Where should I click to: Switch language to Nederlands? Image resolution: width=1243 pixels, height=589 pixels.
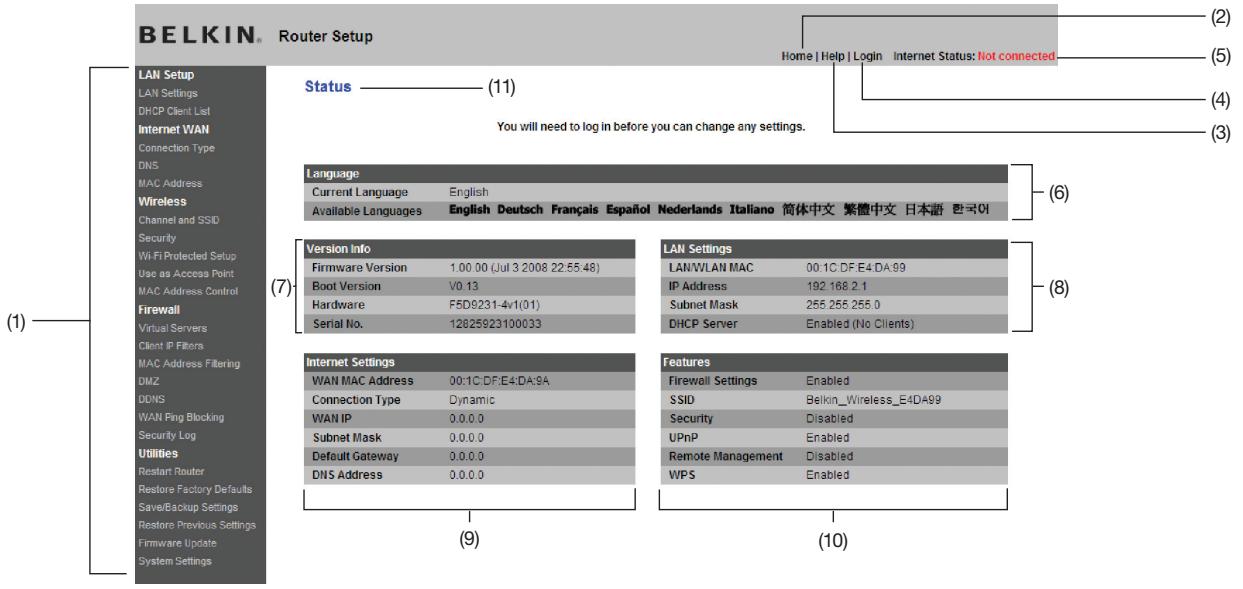[x=691, y=210]
